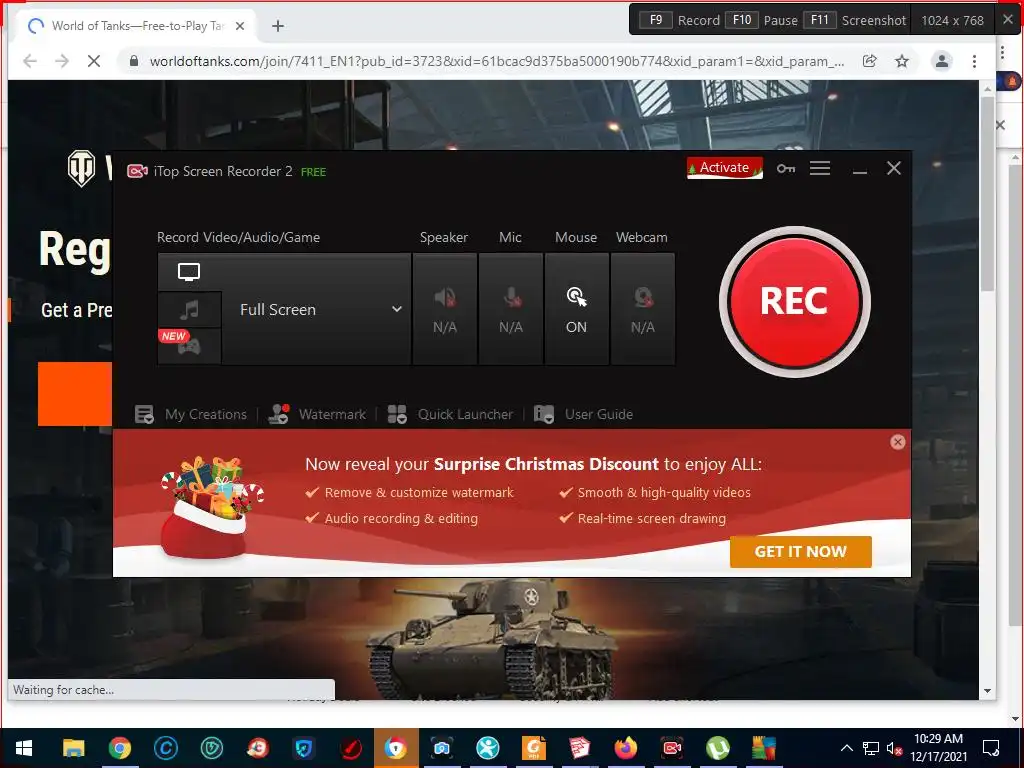Dismiss the Christmas discount banner
Viewport: 1024px width, 768px height.
click(897, 442)
